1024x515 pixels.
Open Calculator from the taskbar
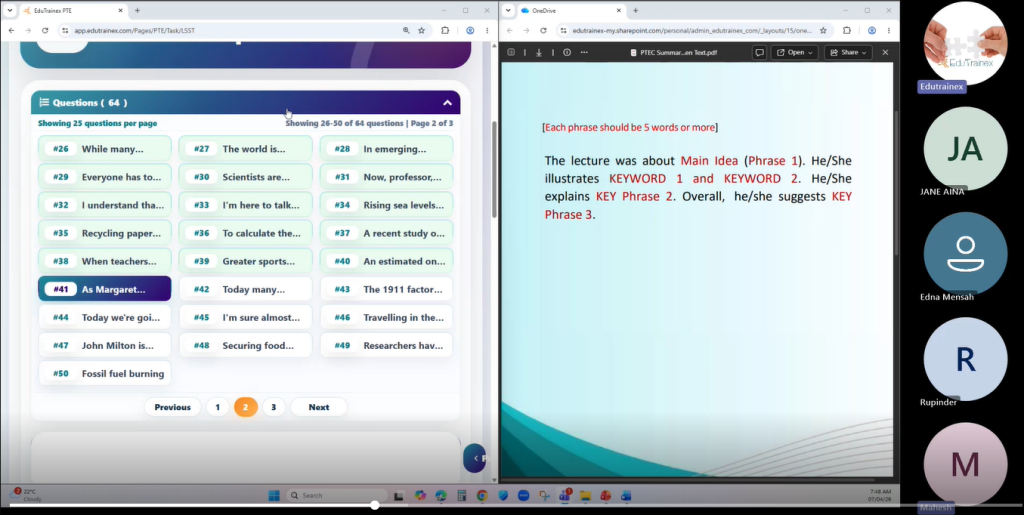(462, 495)
